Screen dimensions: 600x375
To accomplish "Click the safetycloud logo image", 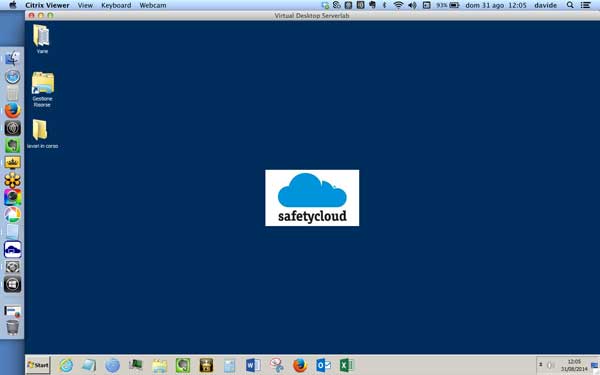I will coord(312,198).
